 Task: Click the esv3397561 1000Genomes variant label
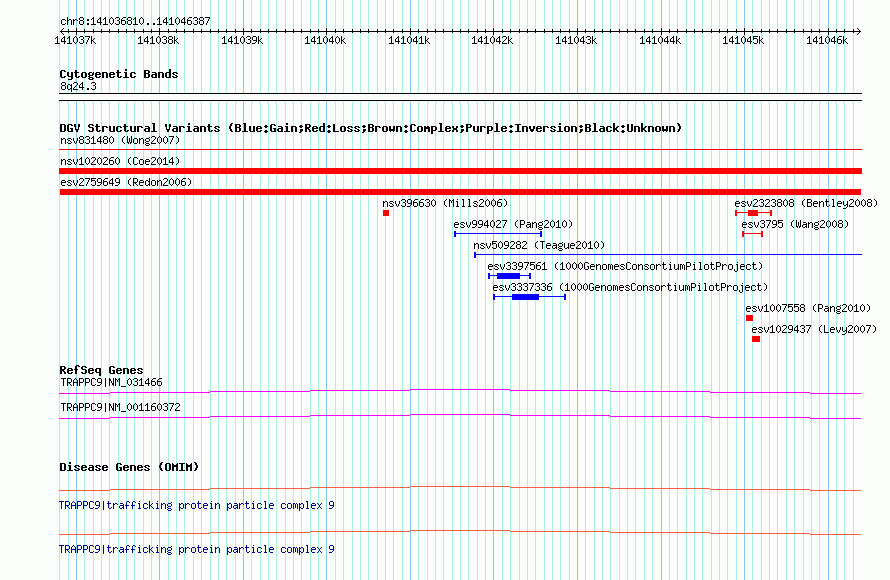coord(625,266)
